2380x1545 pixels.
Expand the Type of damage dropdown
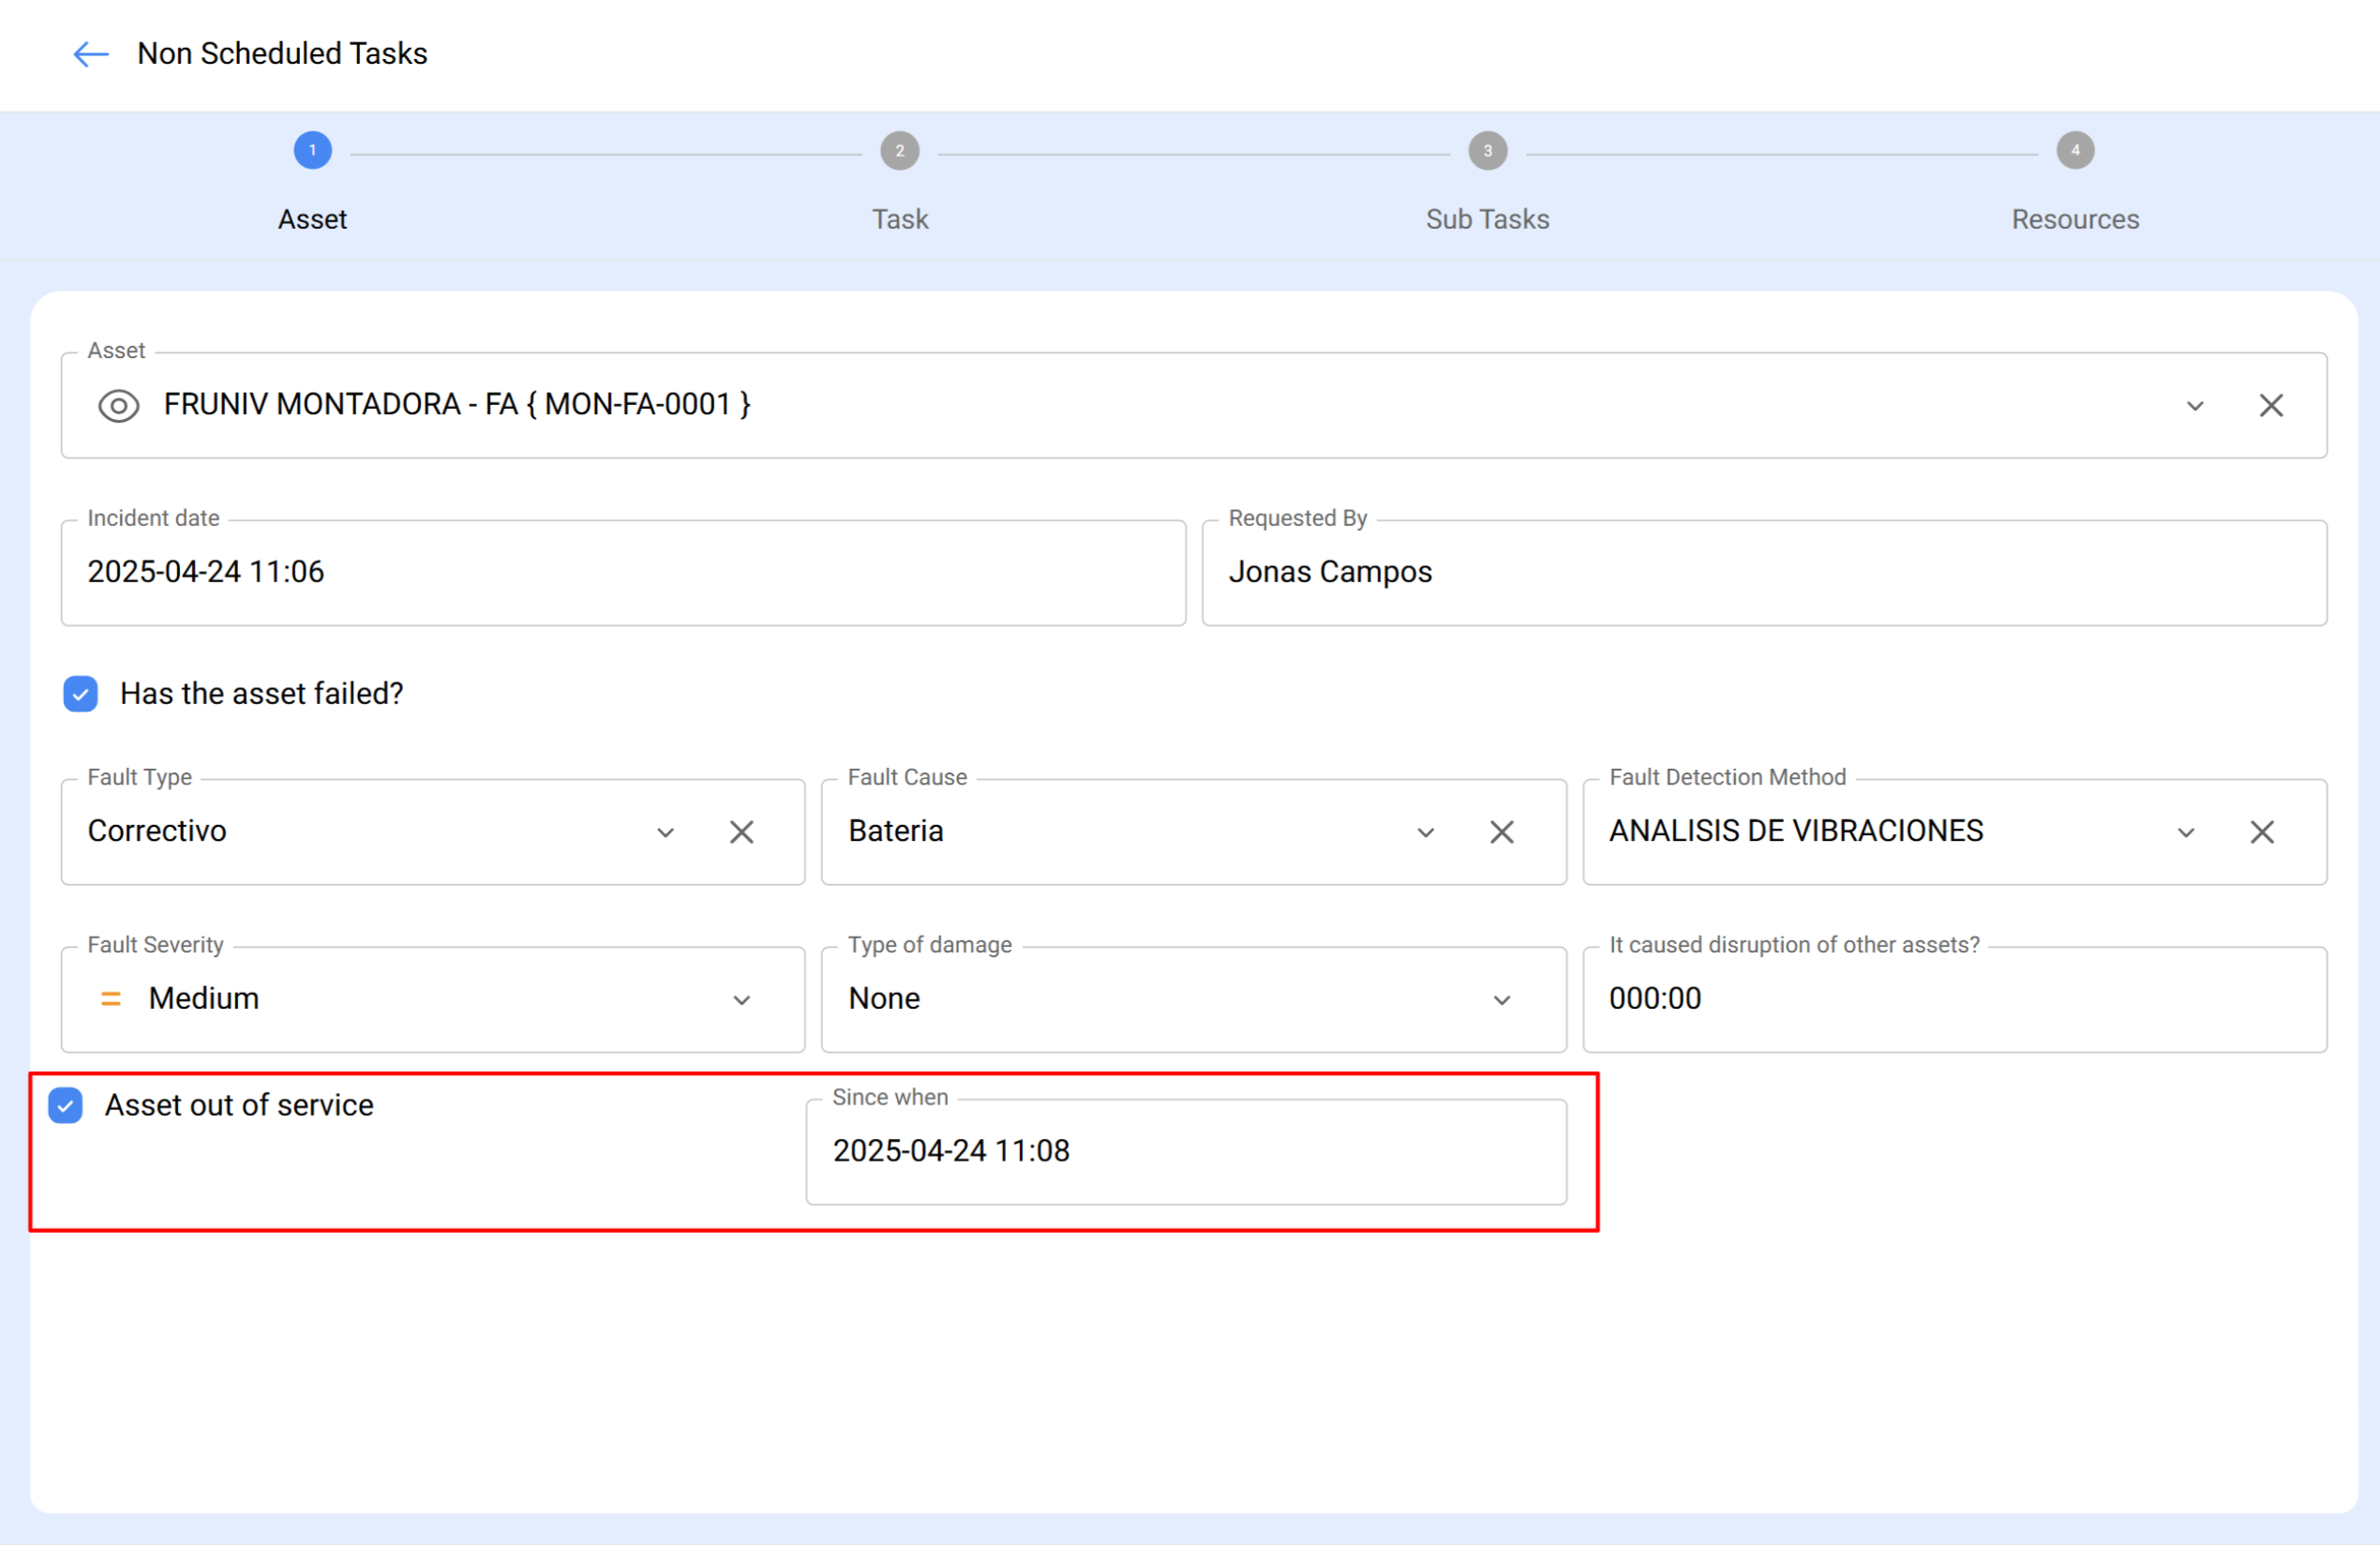point(1501,999)
